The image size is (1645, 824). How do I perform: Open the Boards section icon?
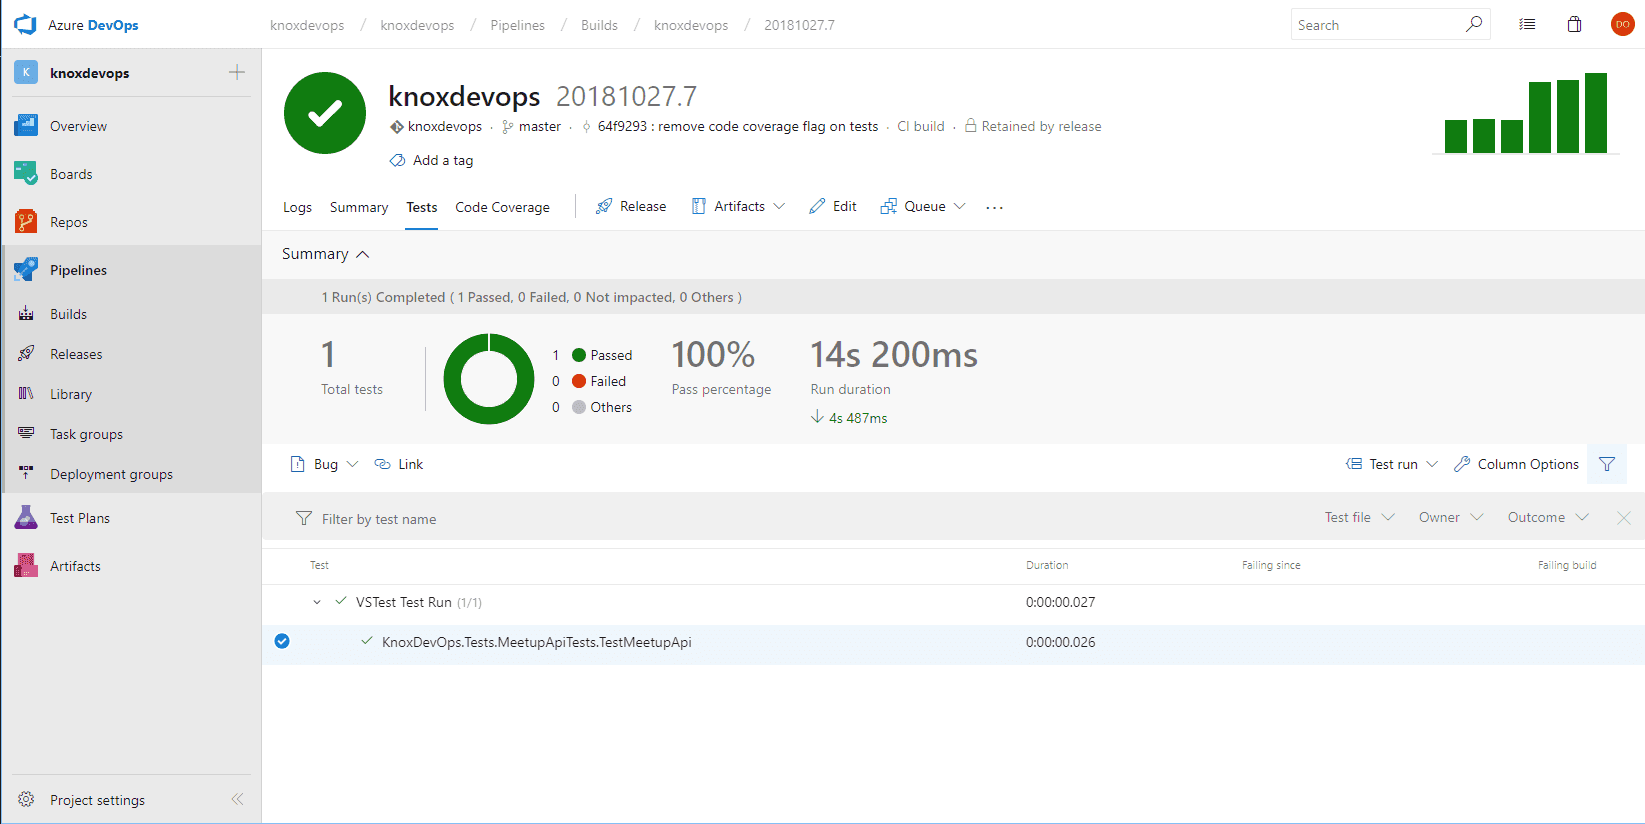click(26, 174)
